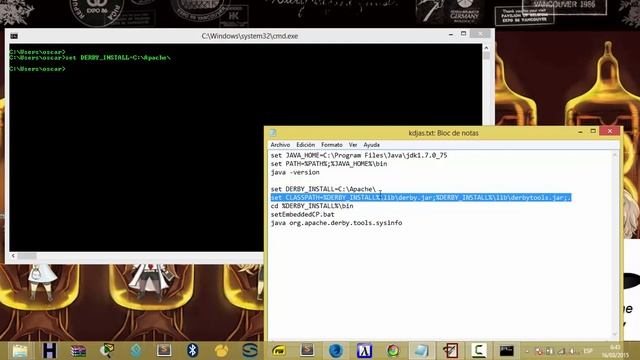Maximize the Notepad window
The width and height of the screenshot is (640, 360).
point(593,131)
